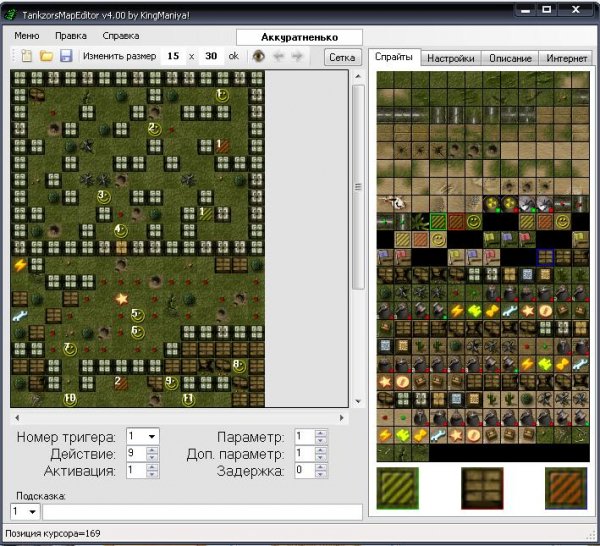Pick the blue-bordered brick wall sprite in palette
Screen dimensions: 600x546
(x=545, y=258)
